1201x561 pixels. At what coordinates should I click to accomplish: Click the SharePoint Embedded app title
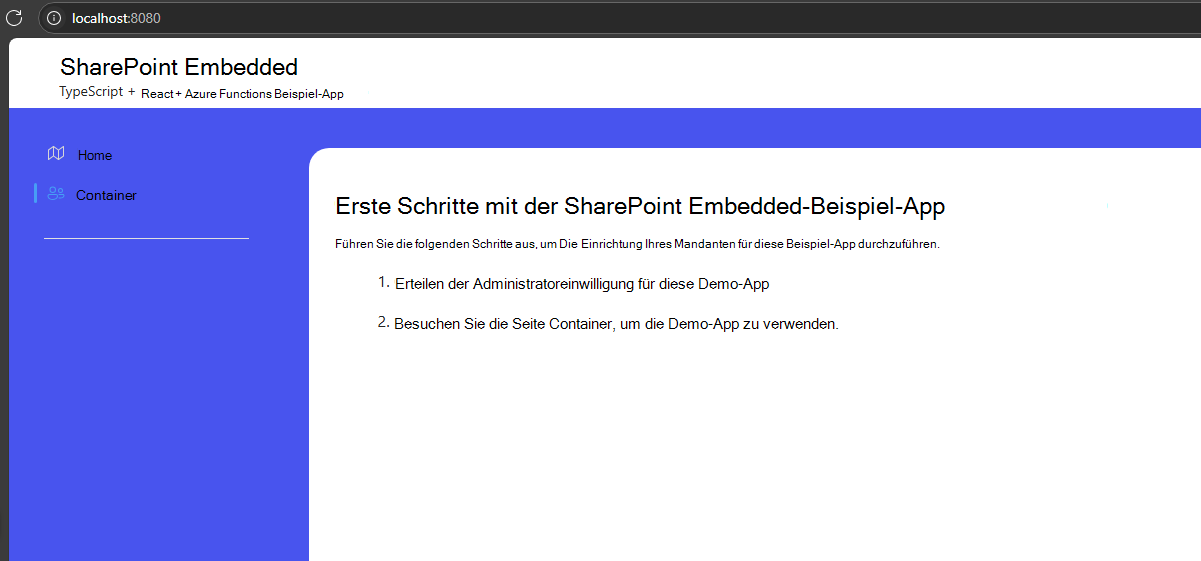click(179, 67)
